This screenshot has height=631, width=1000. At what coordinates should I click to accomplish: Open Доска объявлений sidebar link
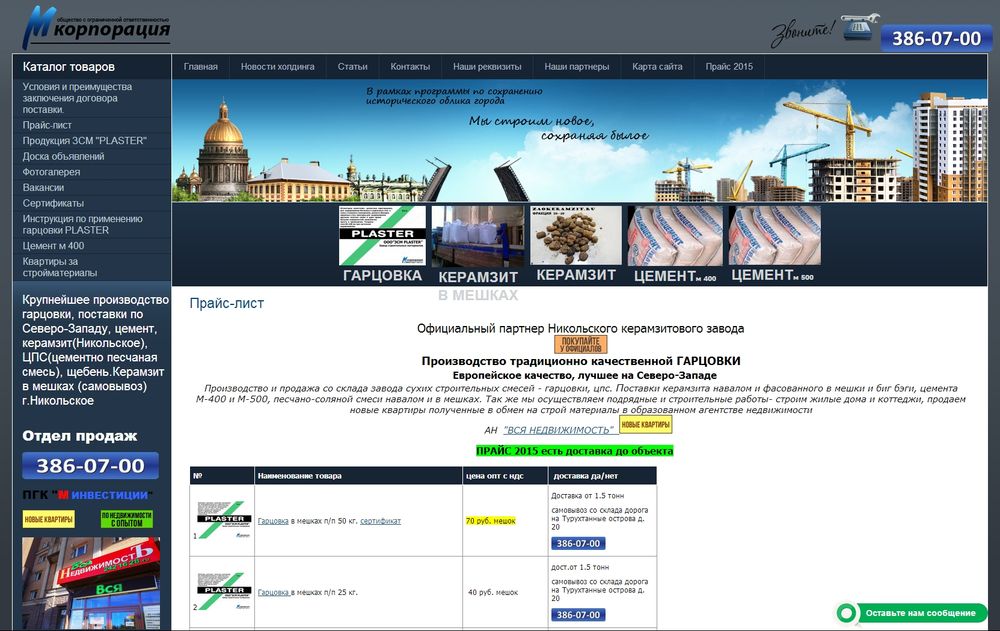63,156
